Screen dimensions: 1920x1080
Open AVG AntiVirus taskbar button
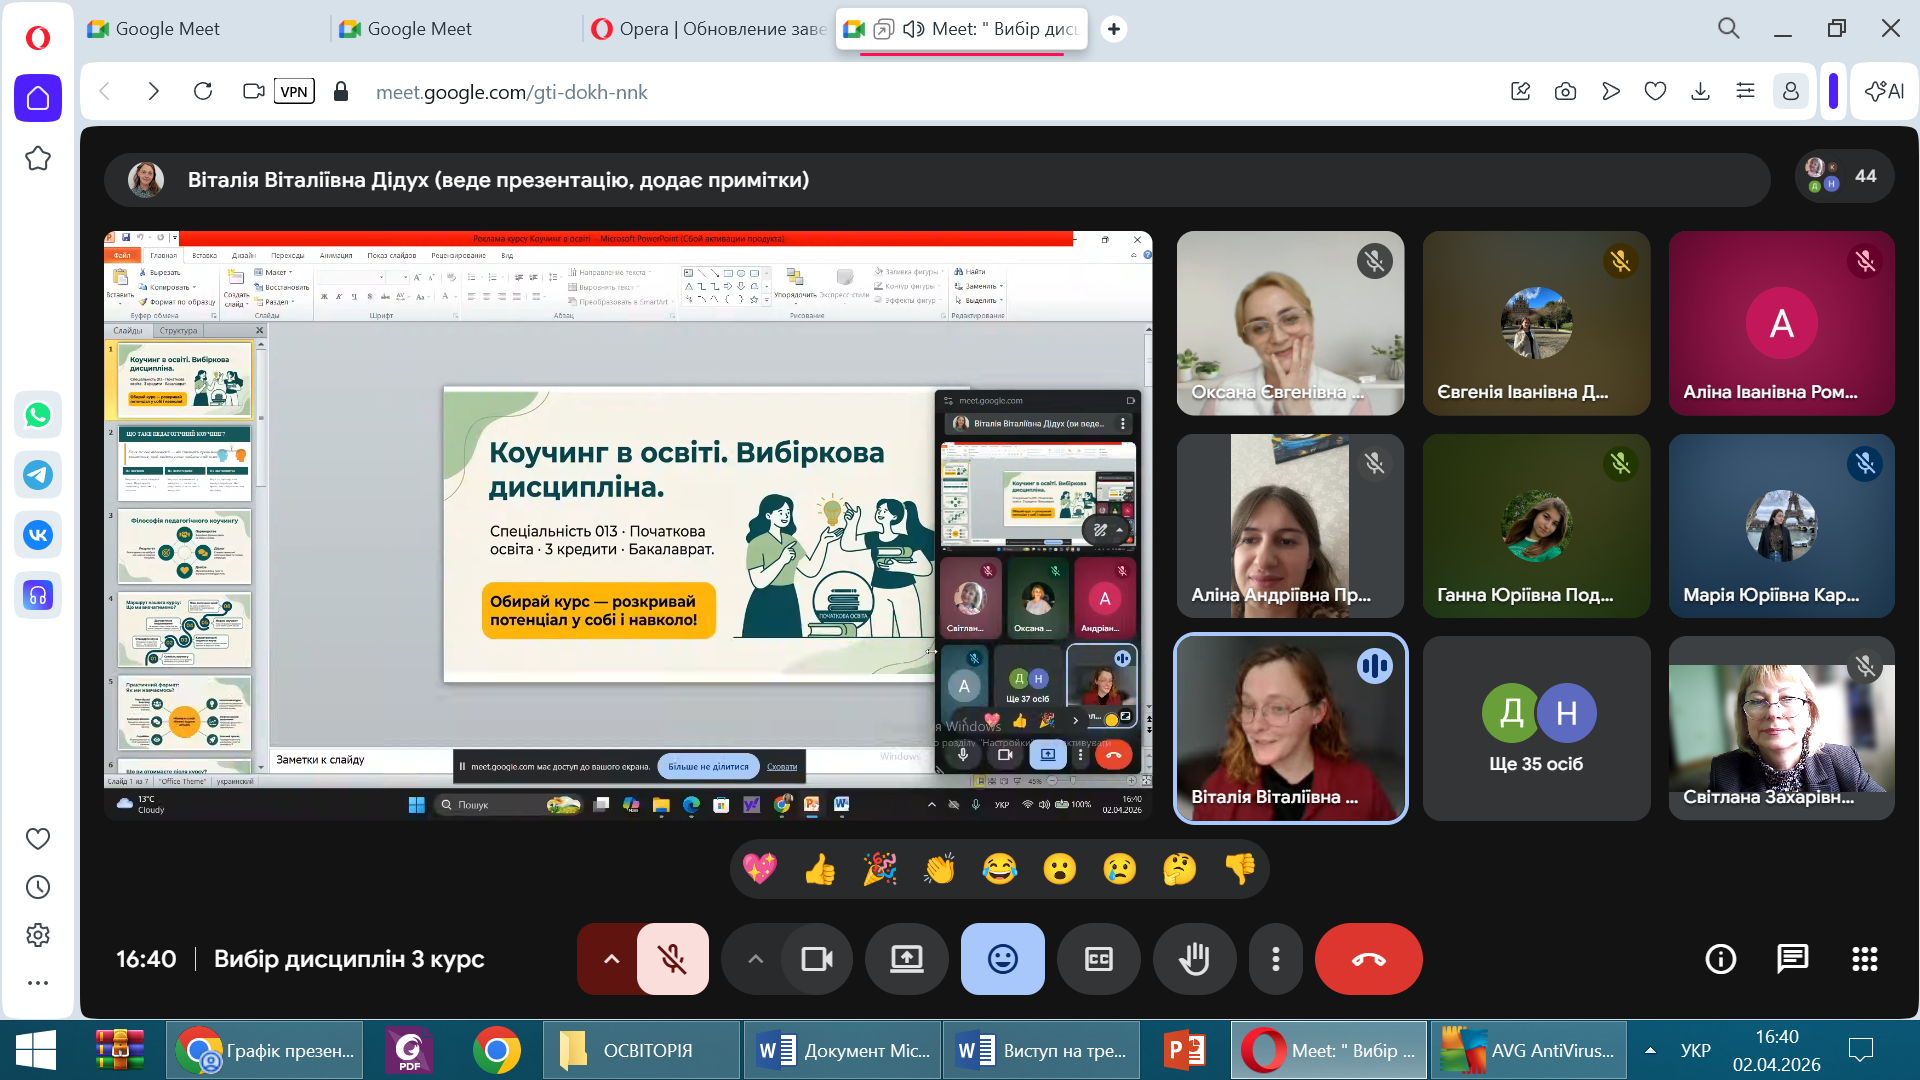tap(1528, 1051)
